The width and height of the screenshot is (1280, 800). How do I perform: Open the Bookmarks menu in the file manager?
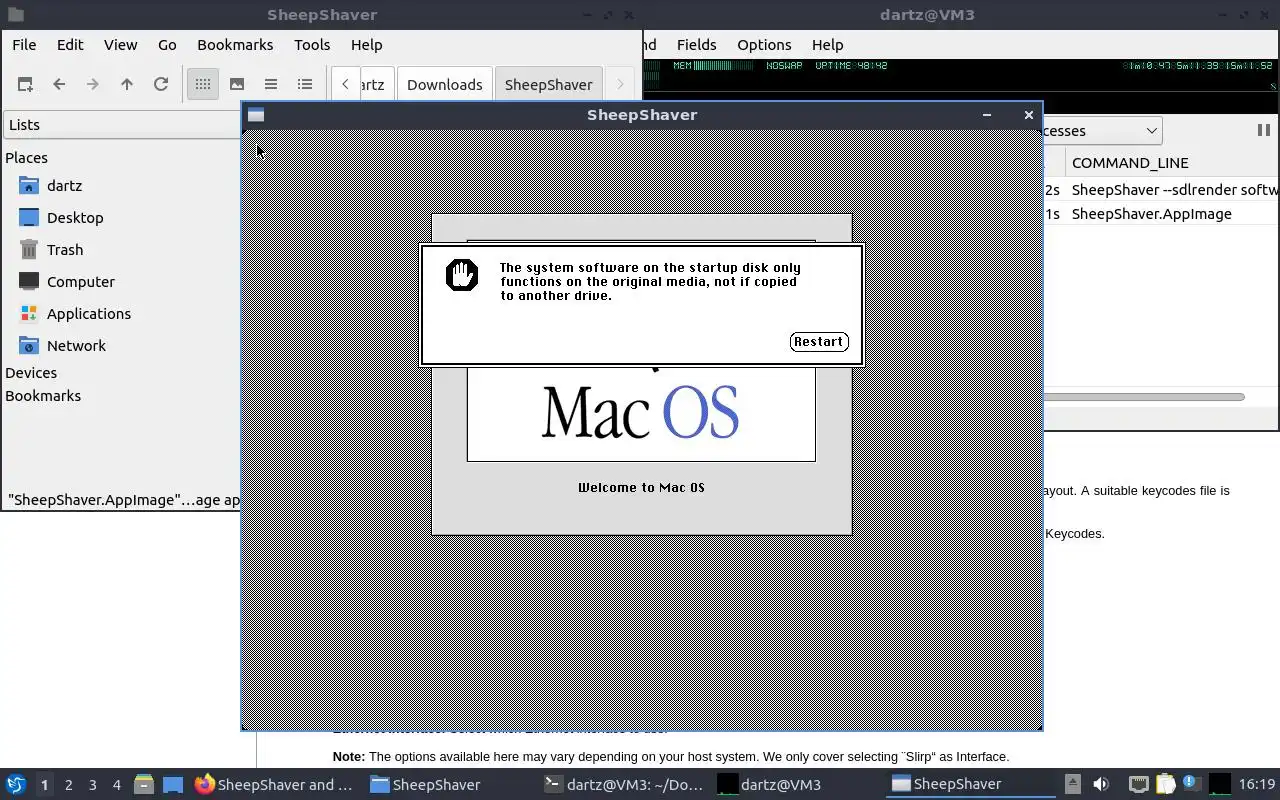click(235, 45)
